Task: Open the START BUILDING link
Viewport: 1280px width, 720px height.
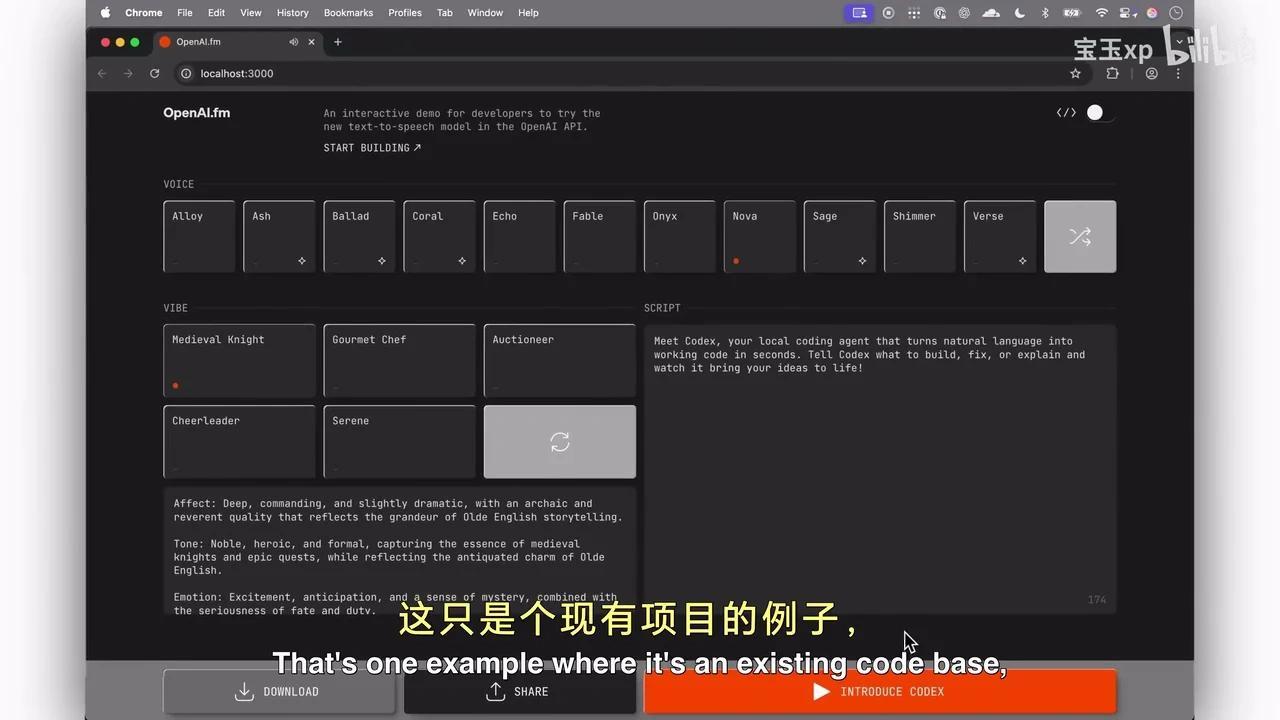Action: [372, 148]
